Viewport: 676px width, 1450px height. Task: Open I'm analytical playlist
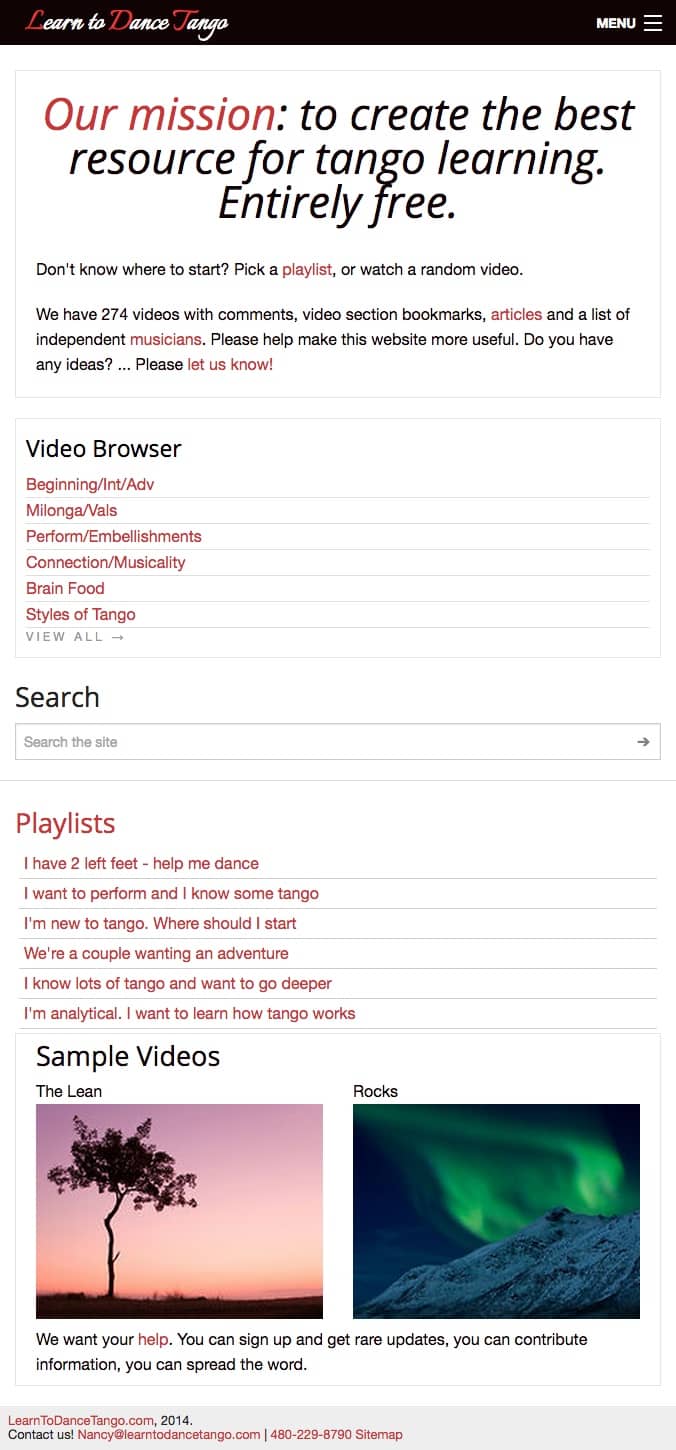(x=190, y=1013)
